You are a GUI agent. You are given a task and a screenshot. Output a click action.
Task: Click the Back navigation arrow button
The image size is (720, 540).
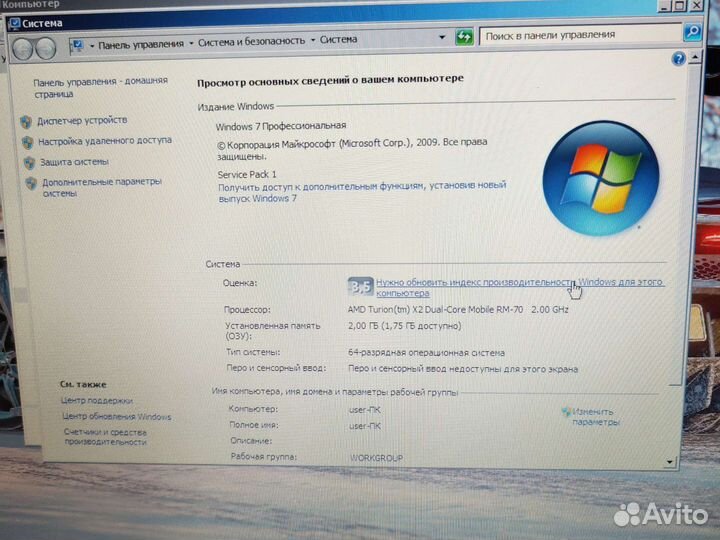click(22, 48)
